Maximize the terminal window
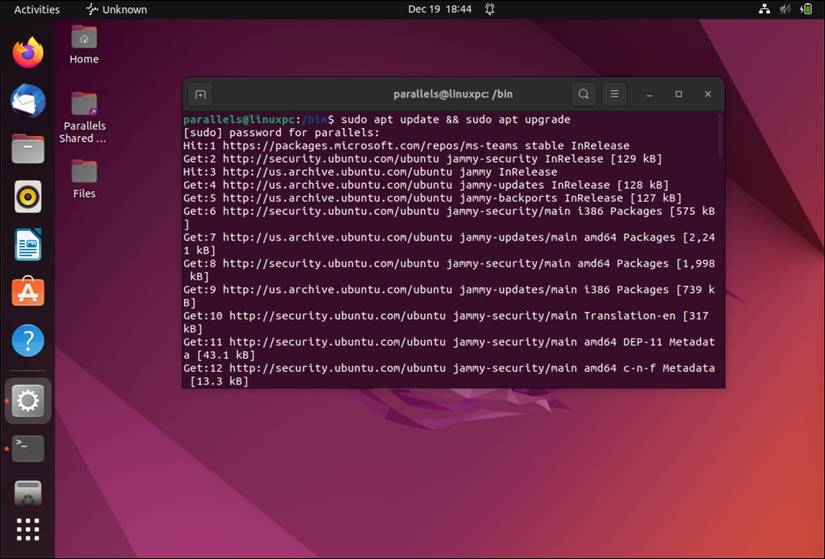Screen dimensions: 825x559 click(x=679, y=94)
